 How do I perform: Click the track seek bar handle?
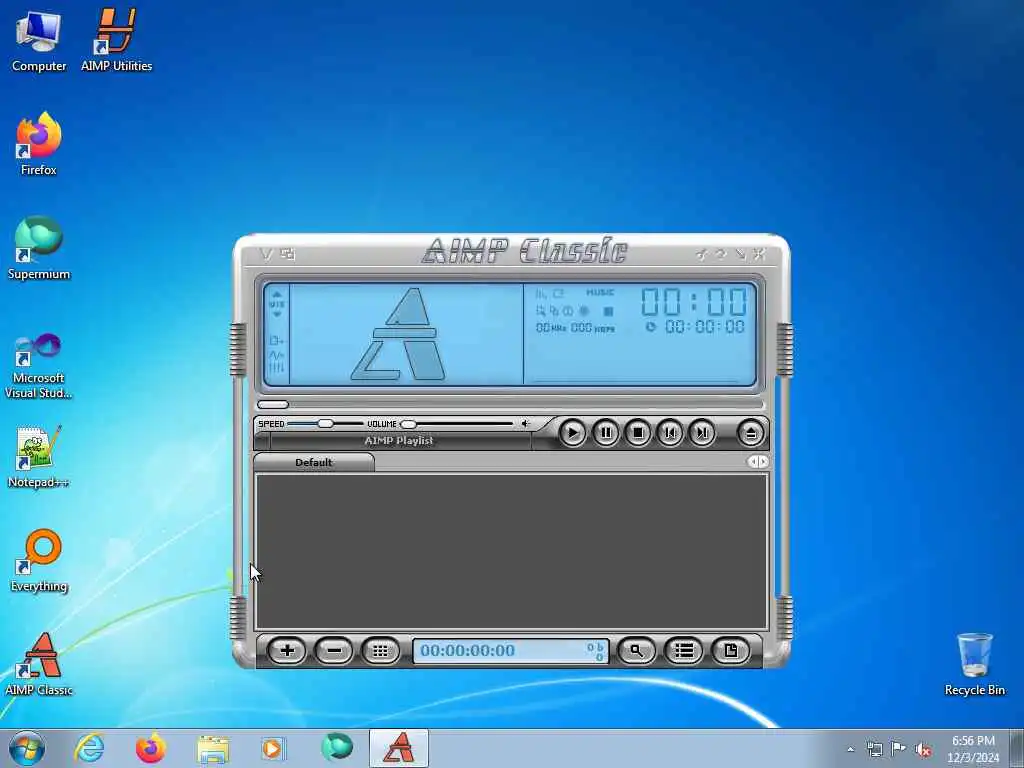[x=273, y=404]
